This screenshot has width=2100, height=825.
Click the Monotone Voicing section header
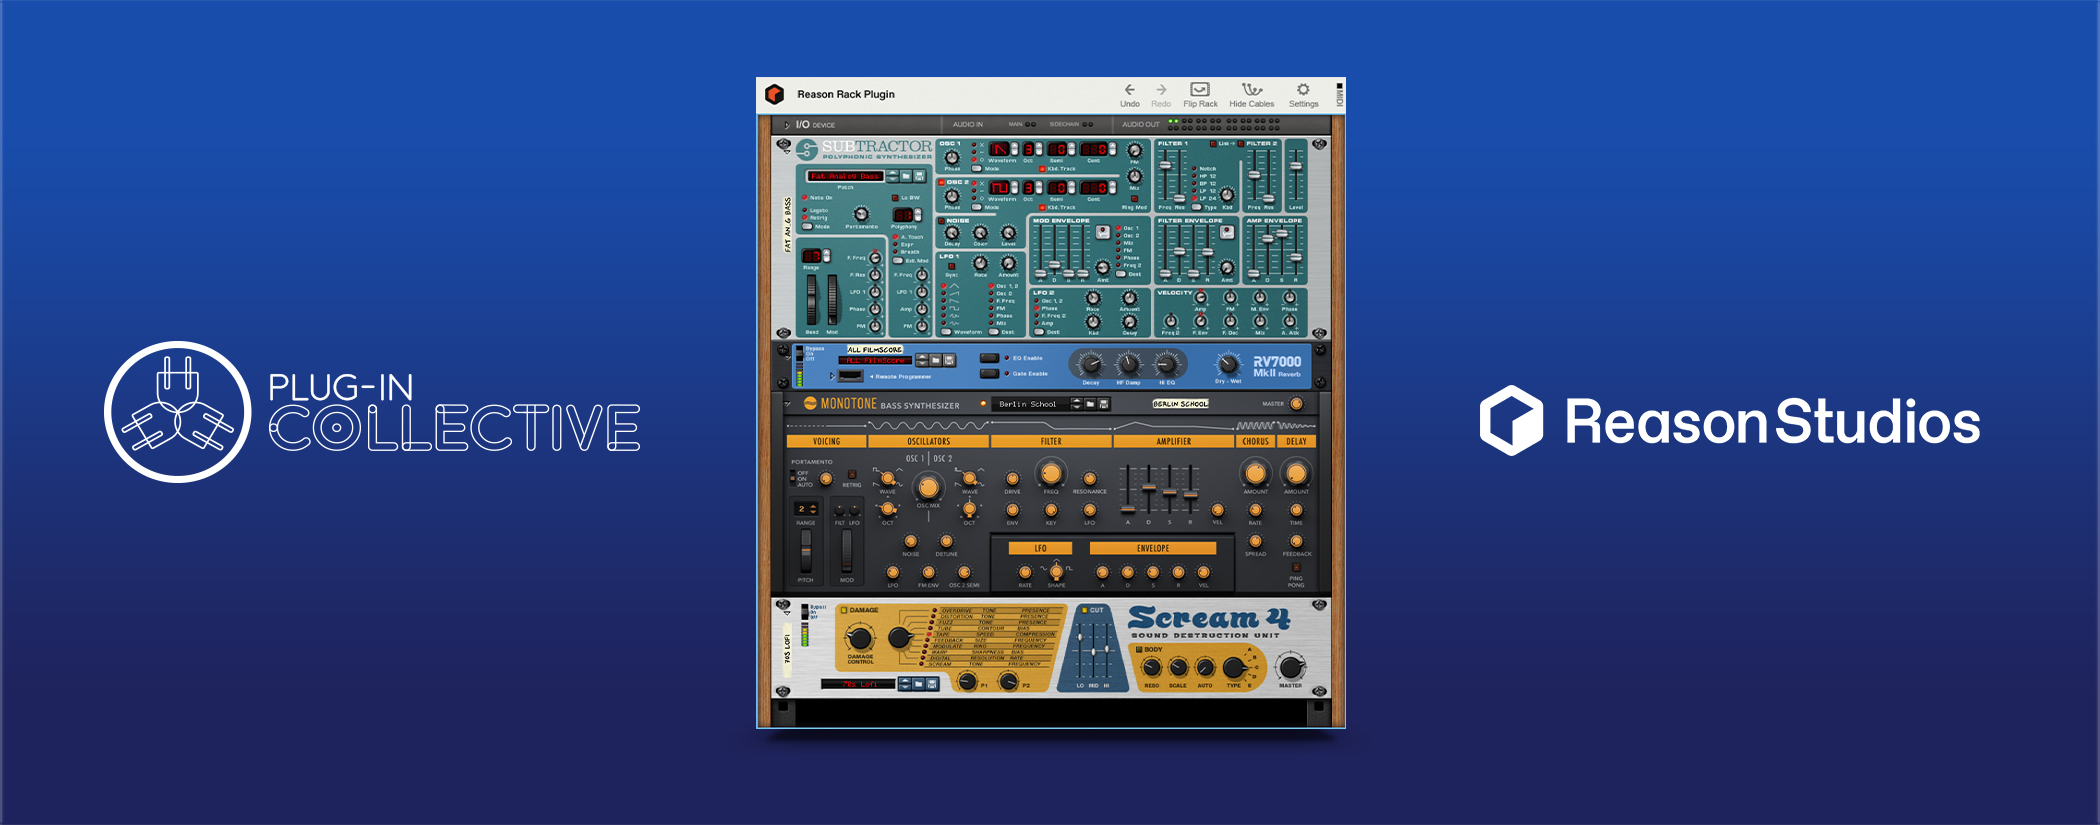(x=827, y=441)
